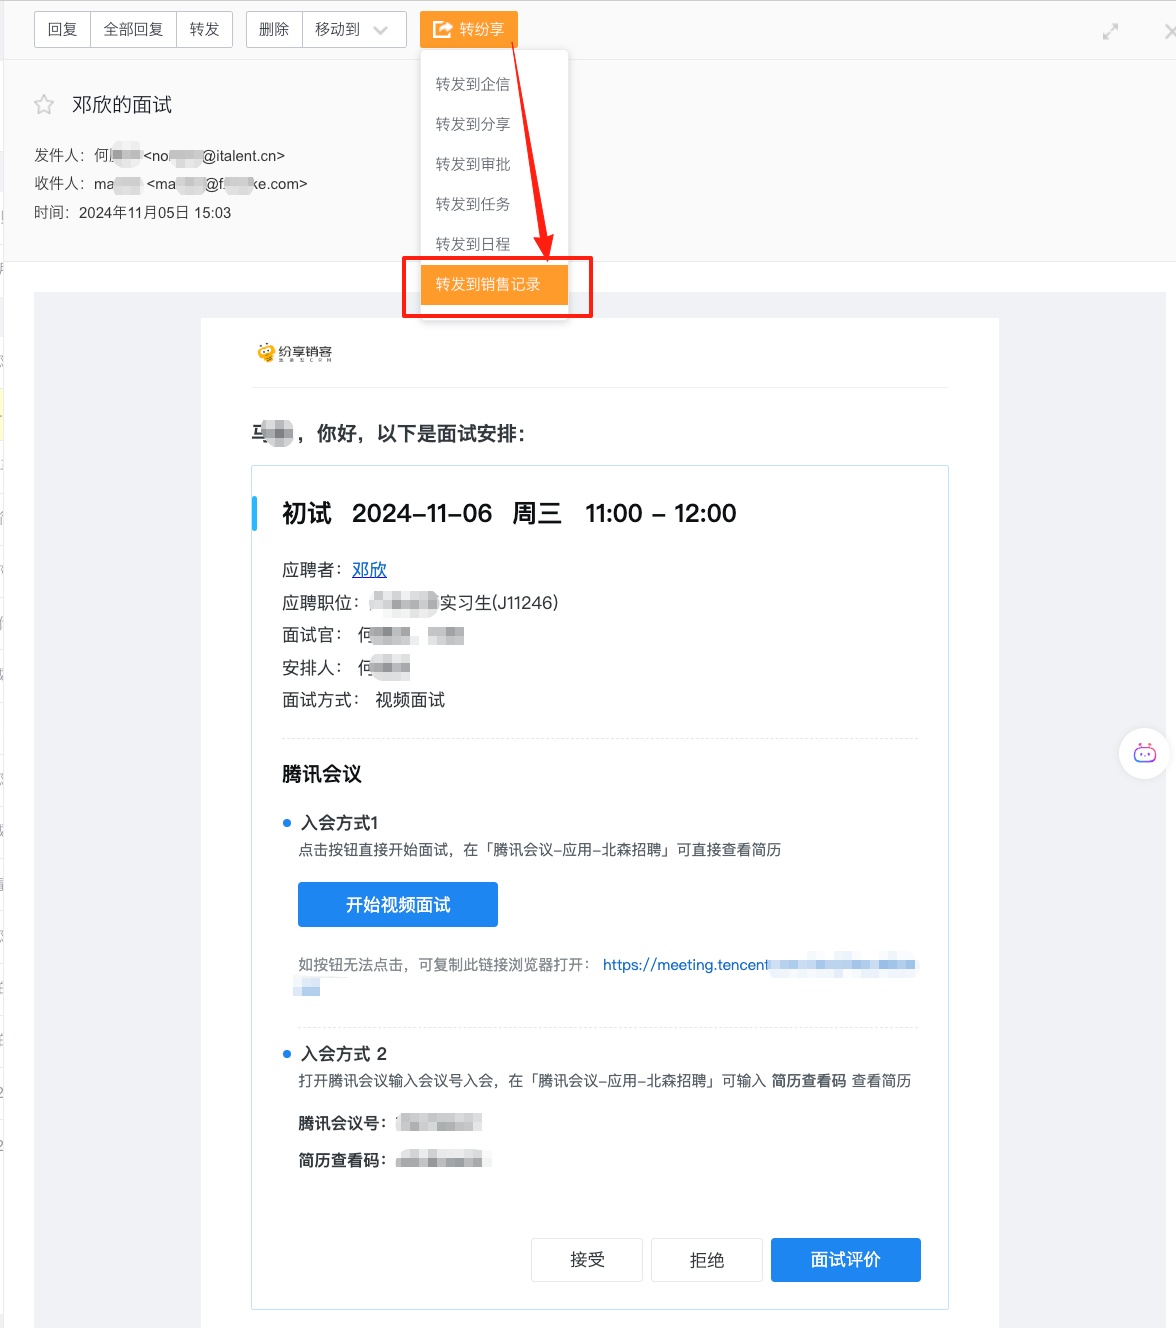Image resolution: width=1176 pixels, height=1328 pixels.
Task: Open applicant link 邓欣
Action: coord(369,570)
